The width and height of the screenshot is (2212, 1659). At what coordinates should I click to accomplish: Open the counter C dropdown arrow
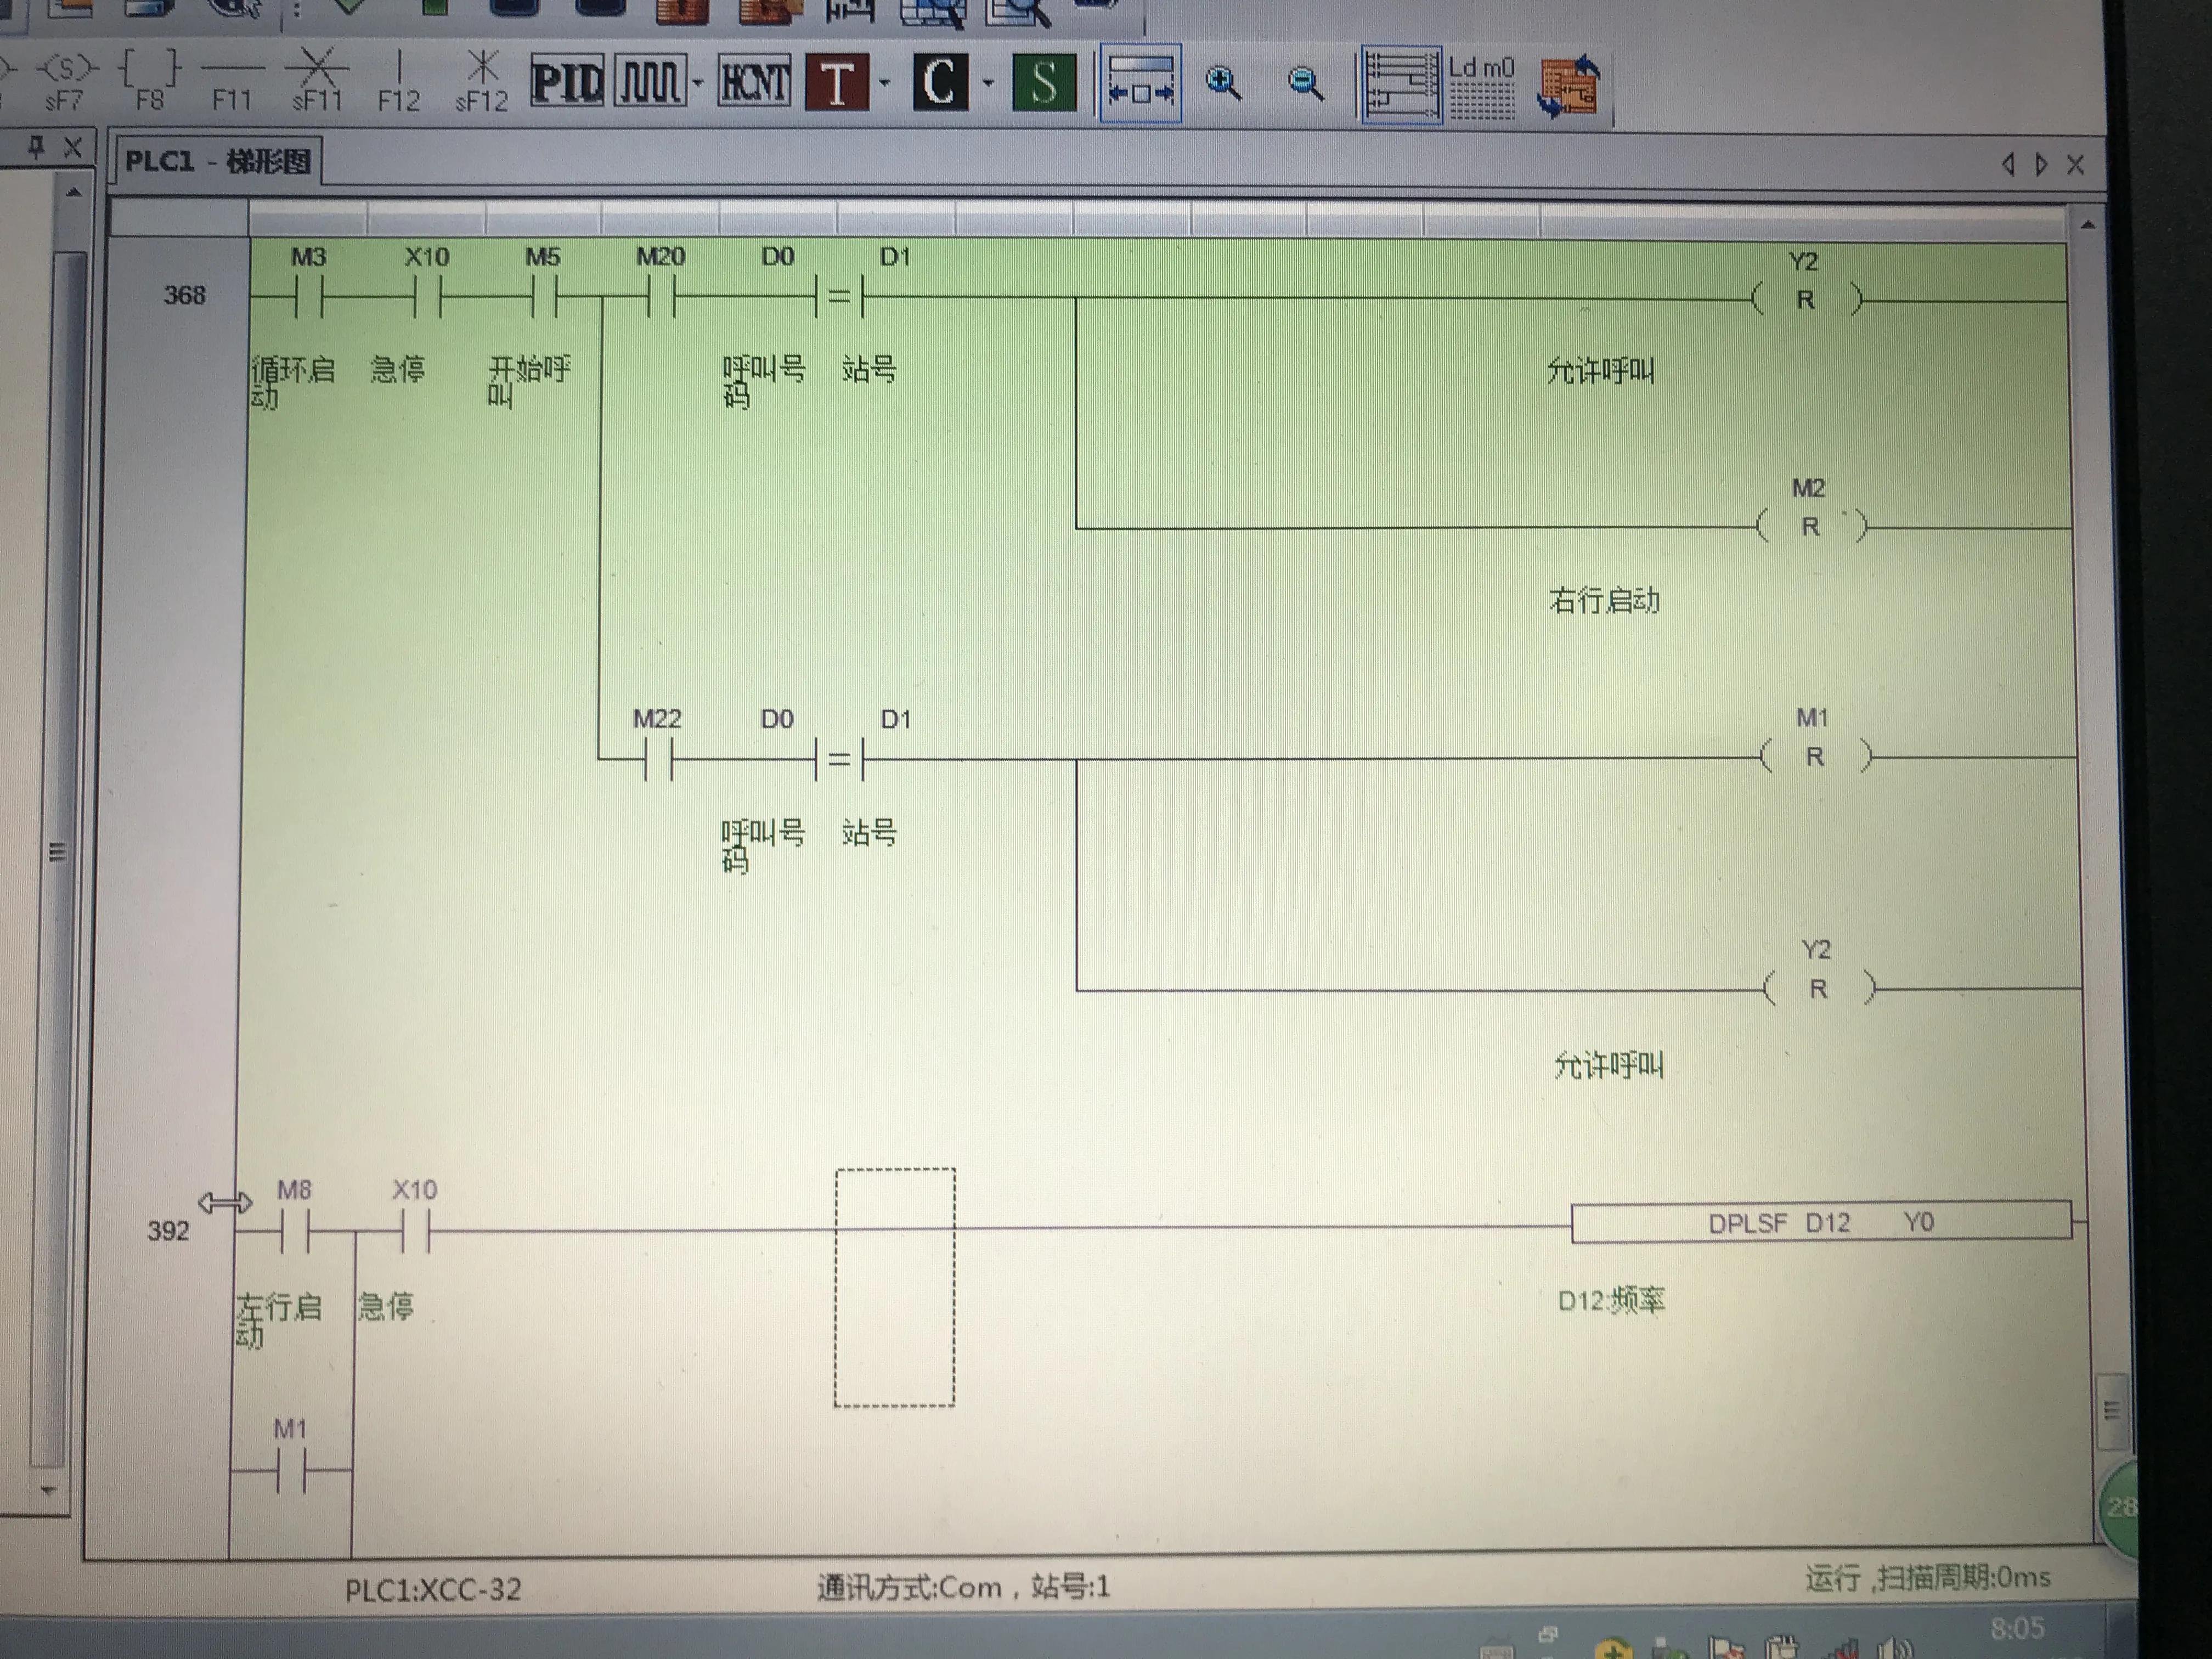tap(988, 83)
